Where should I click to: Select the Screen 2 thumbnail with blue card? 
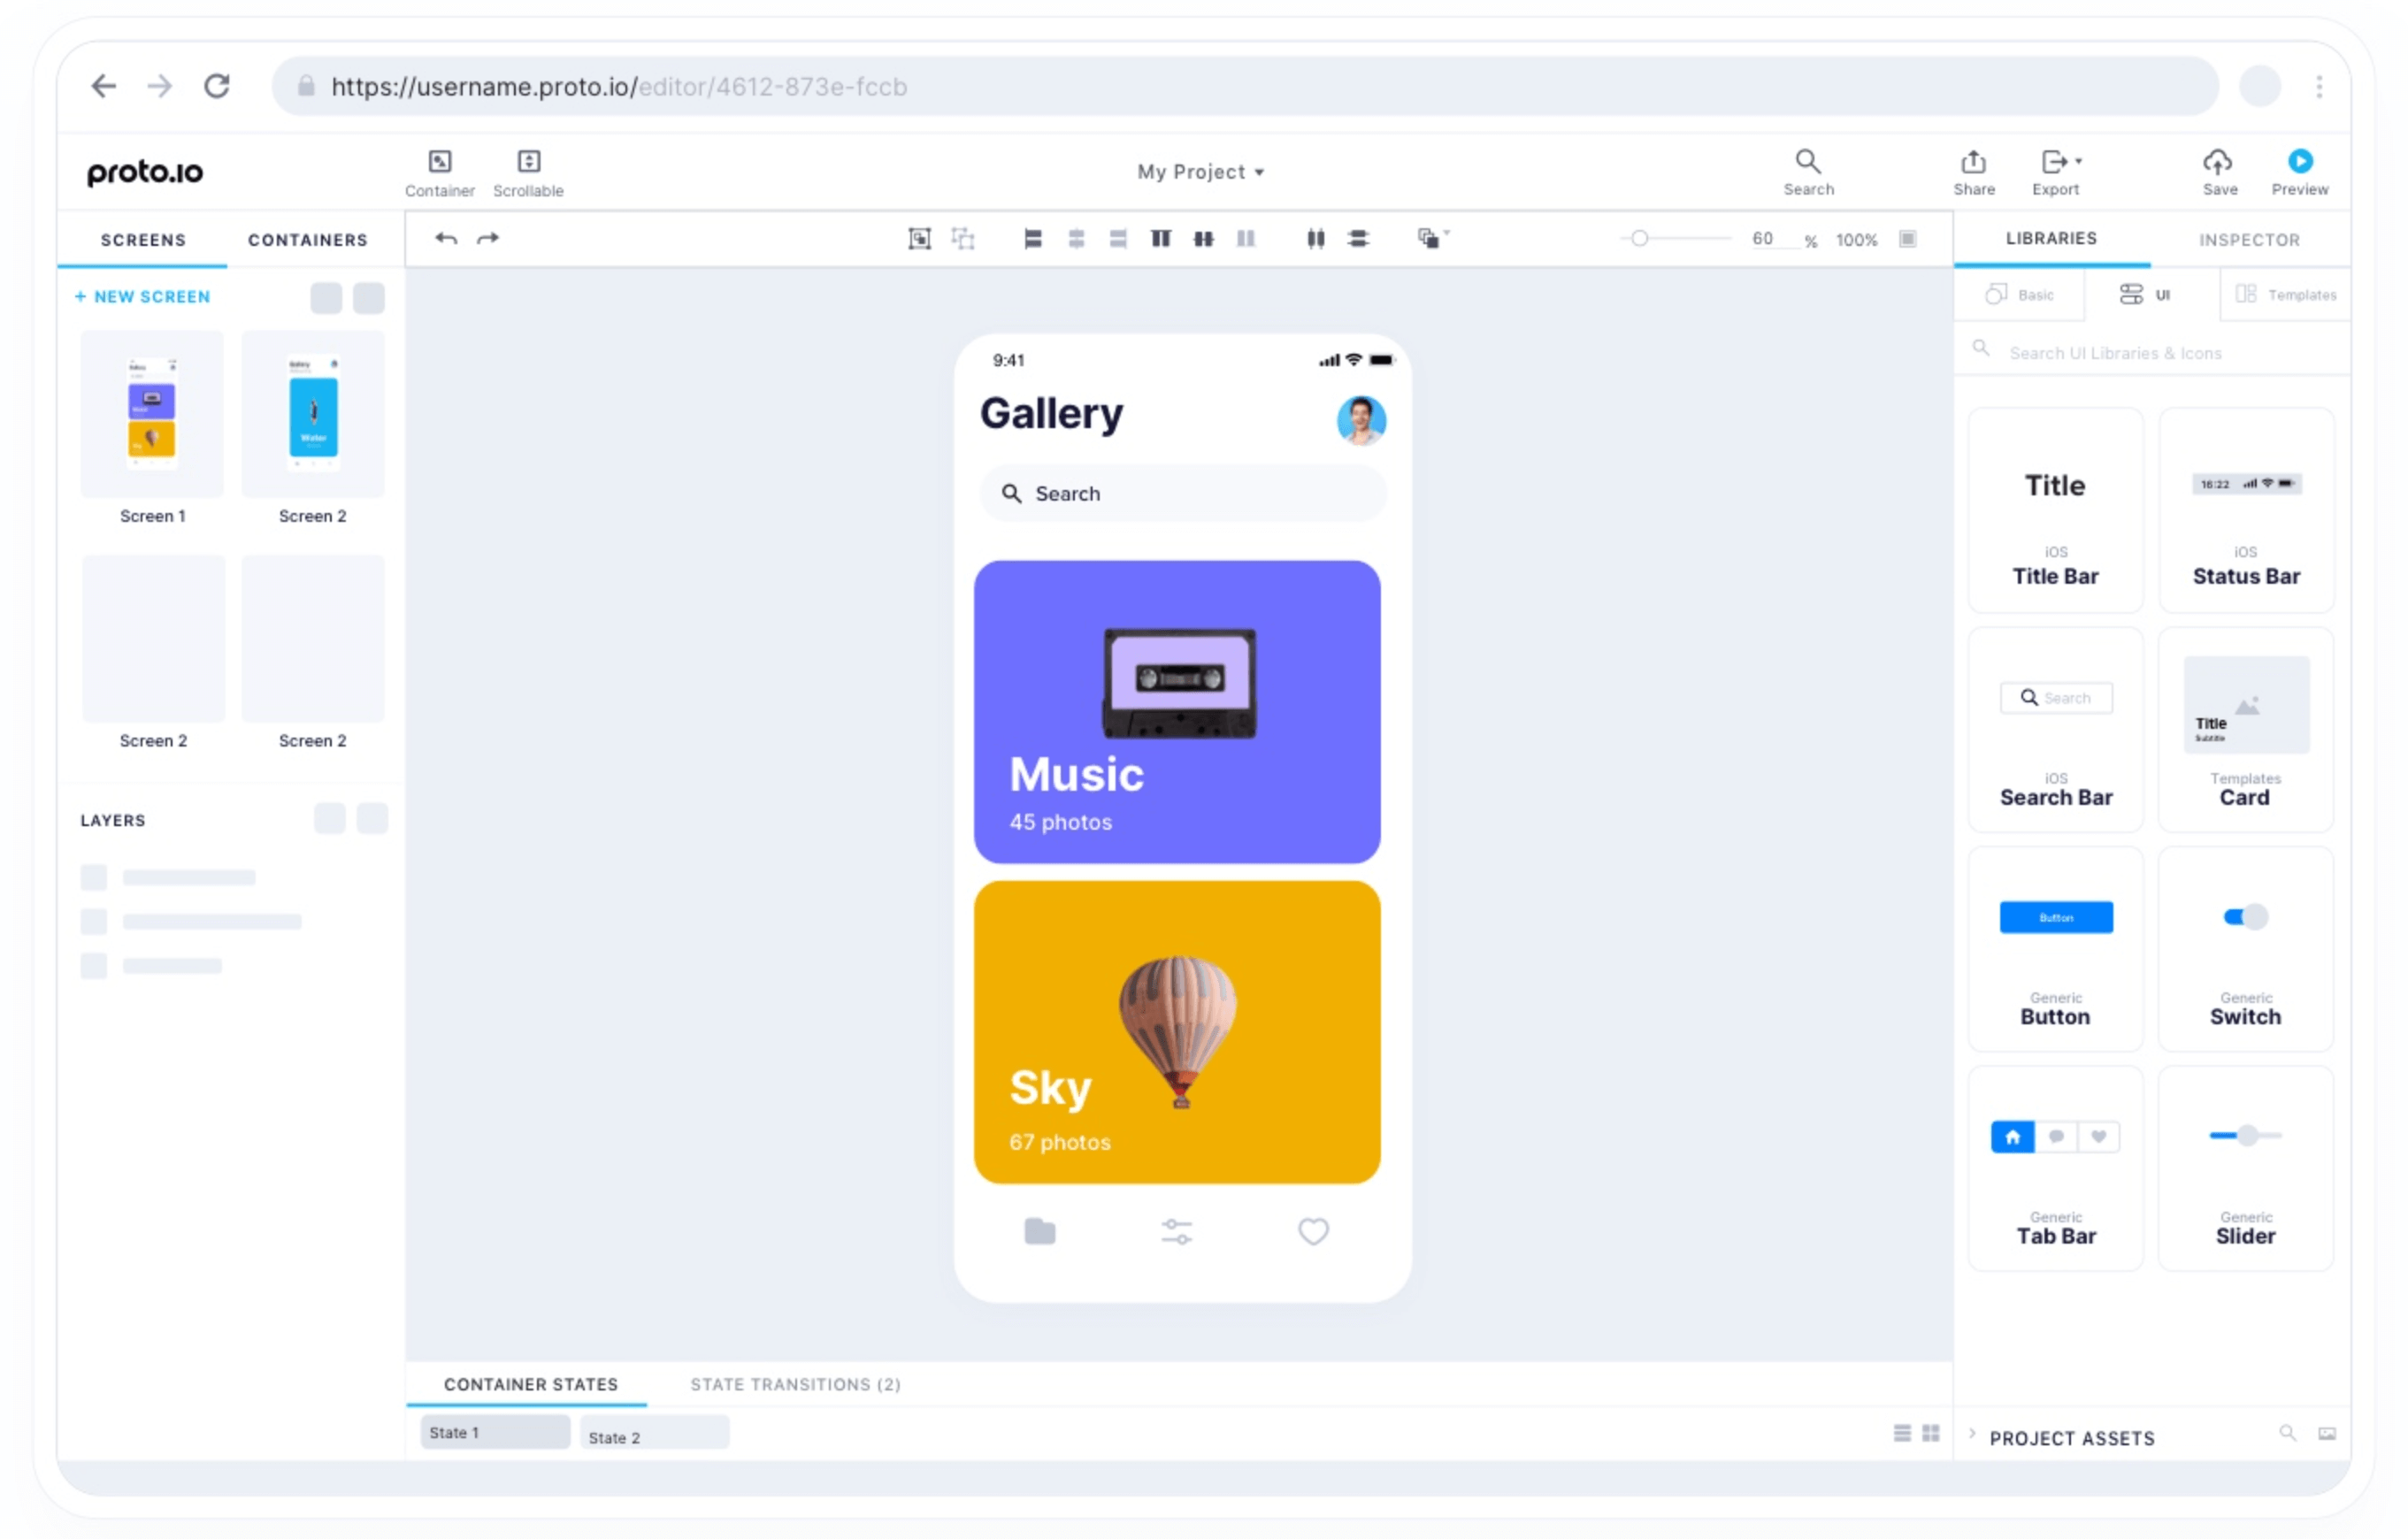[x=313, y=414]
